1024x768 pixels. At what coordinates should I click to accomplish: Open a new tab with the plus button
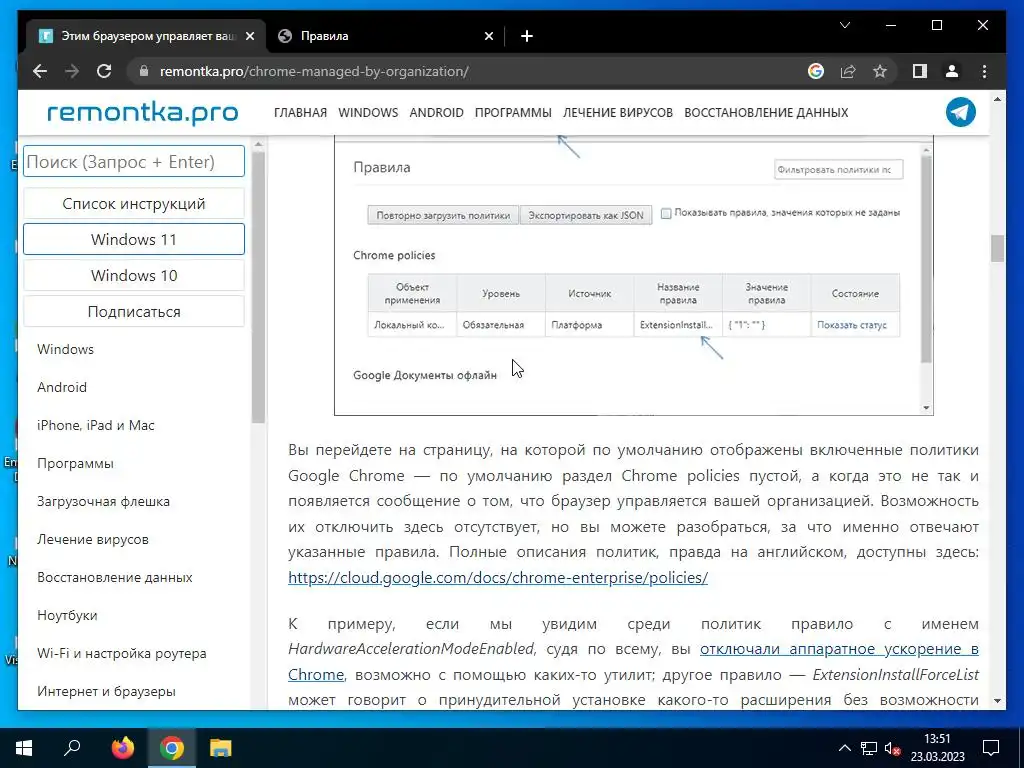[527, 36]
